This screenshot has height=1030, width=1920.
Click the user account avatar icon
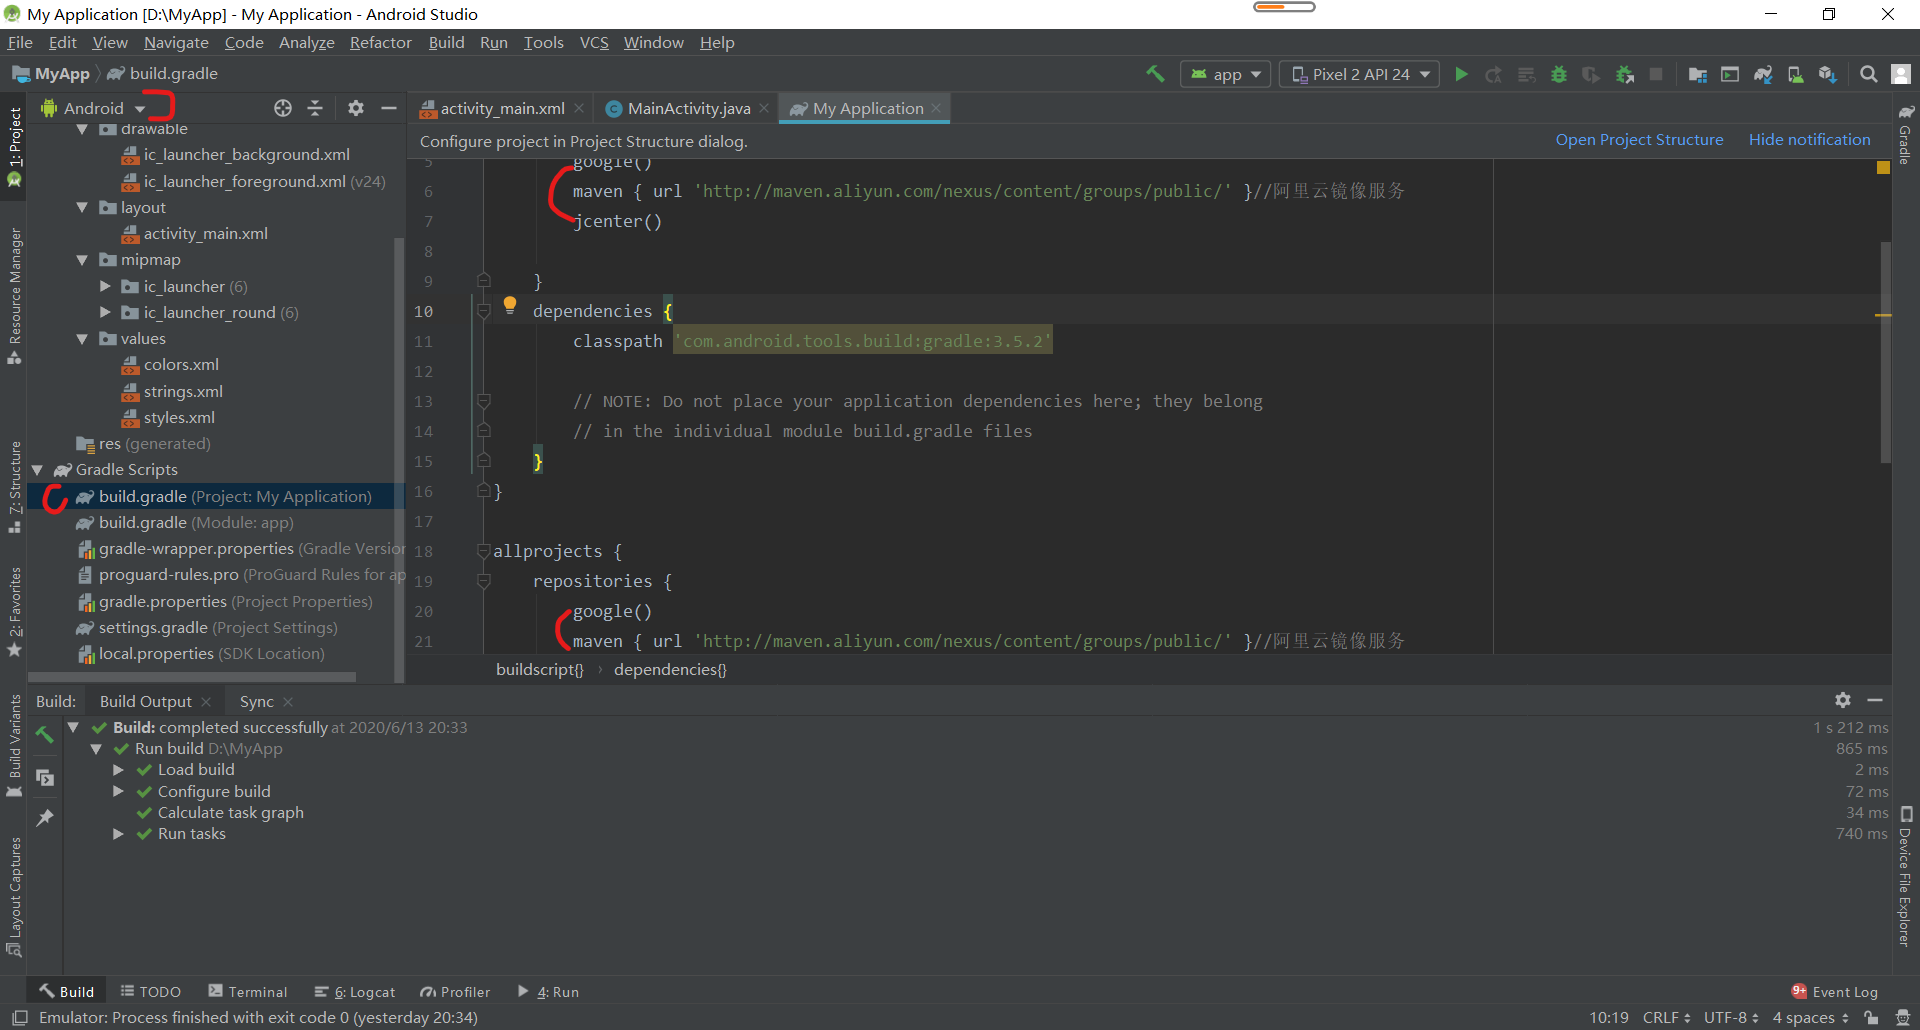coord(1901,74)
